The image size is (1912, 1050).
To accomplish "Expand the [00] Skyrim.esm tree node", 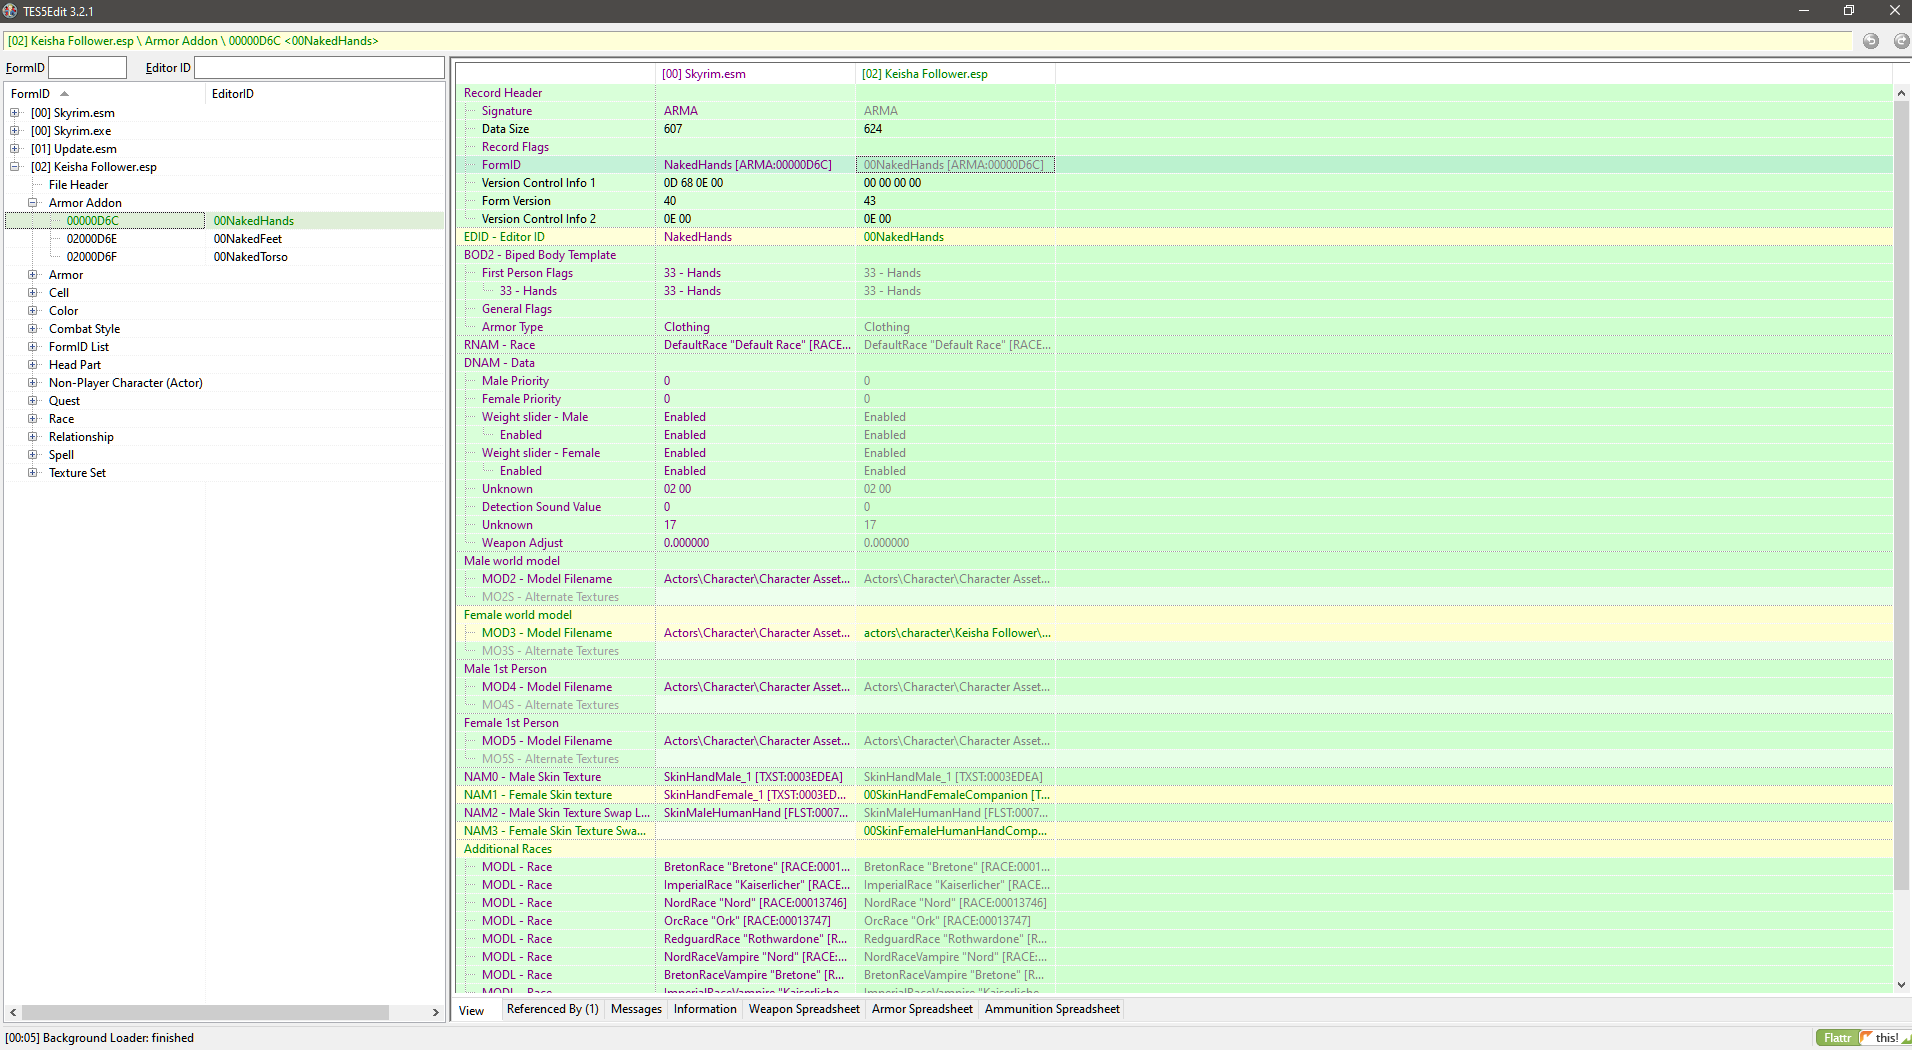I will tap(15, 113).
